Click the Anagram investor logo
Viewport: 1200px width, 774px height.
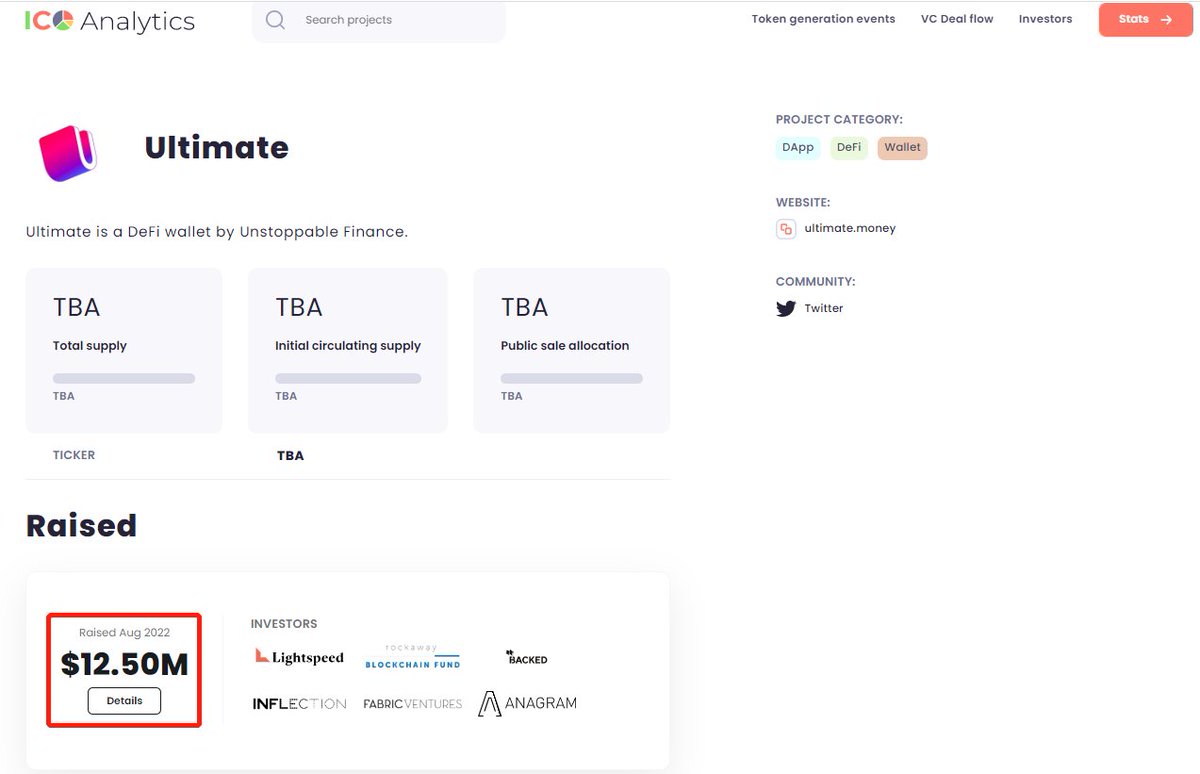(527, 703)
